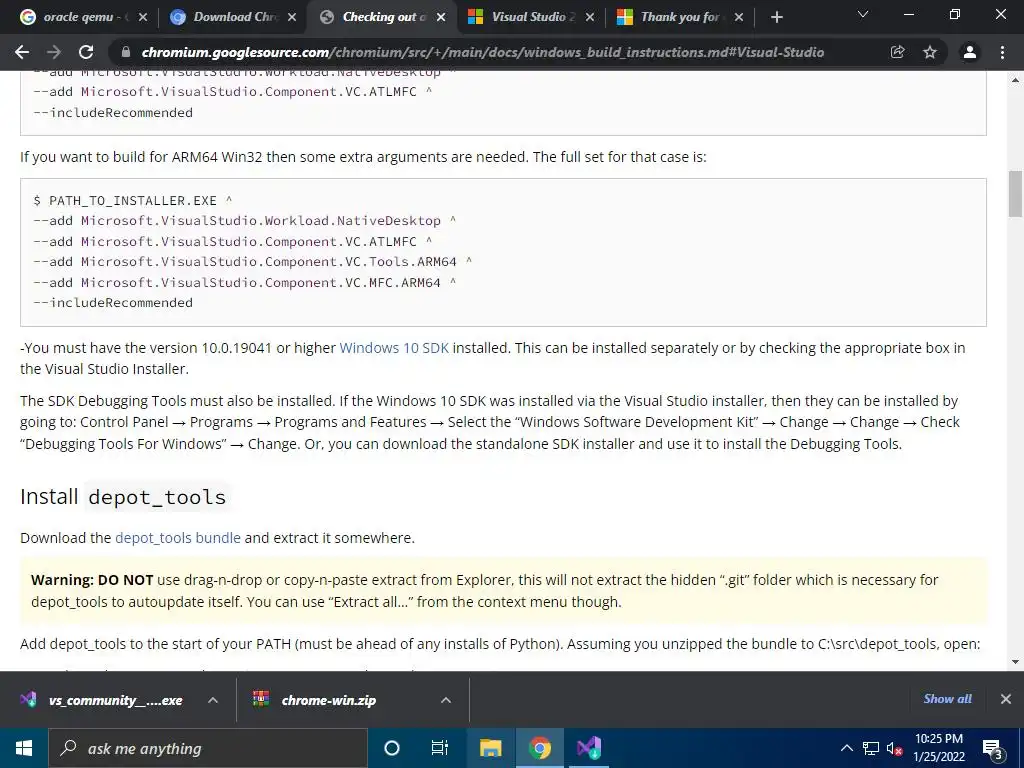The image size is (1024, 768).
Task: Reload the current page
Action: (x=86, y=52)
